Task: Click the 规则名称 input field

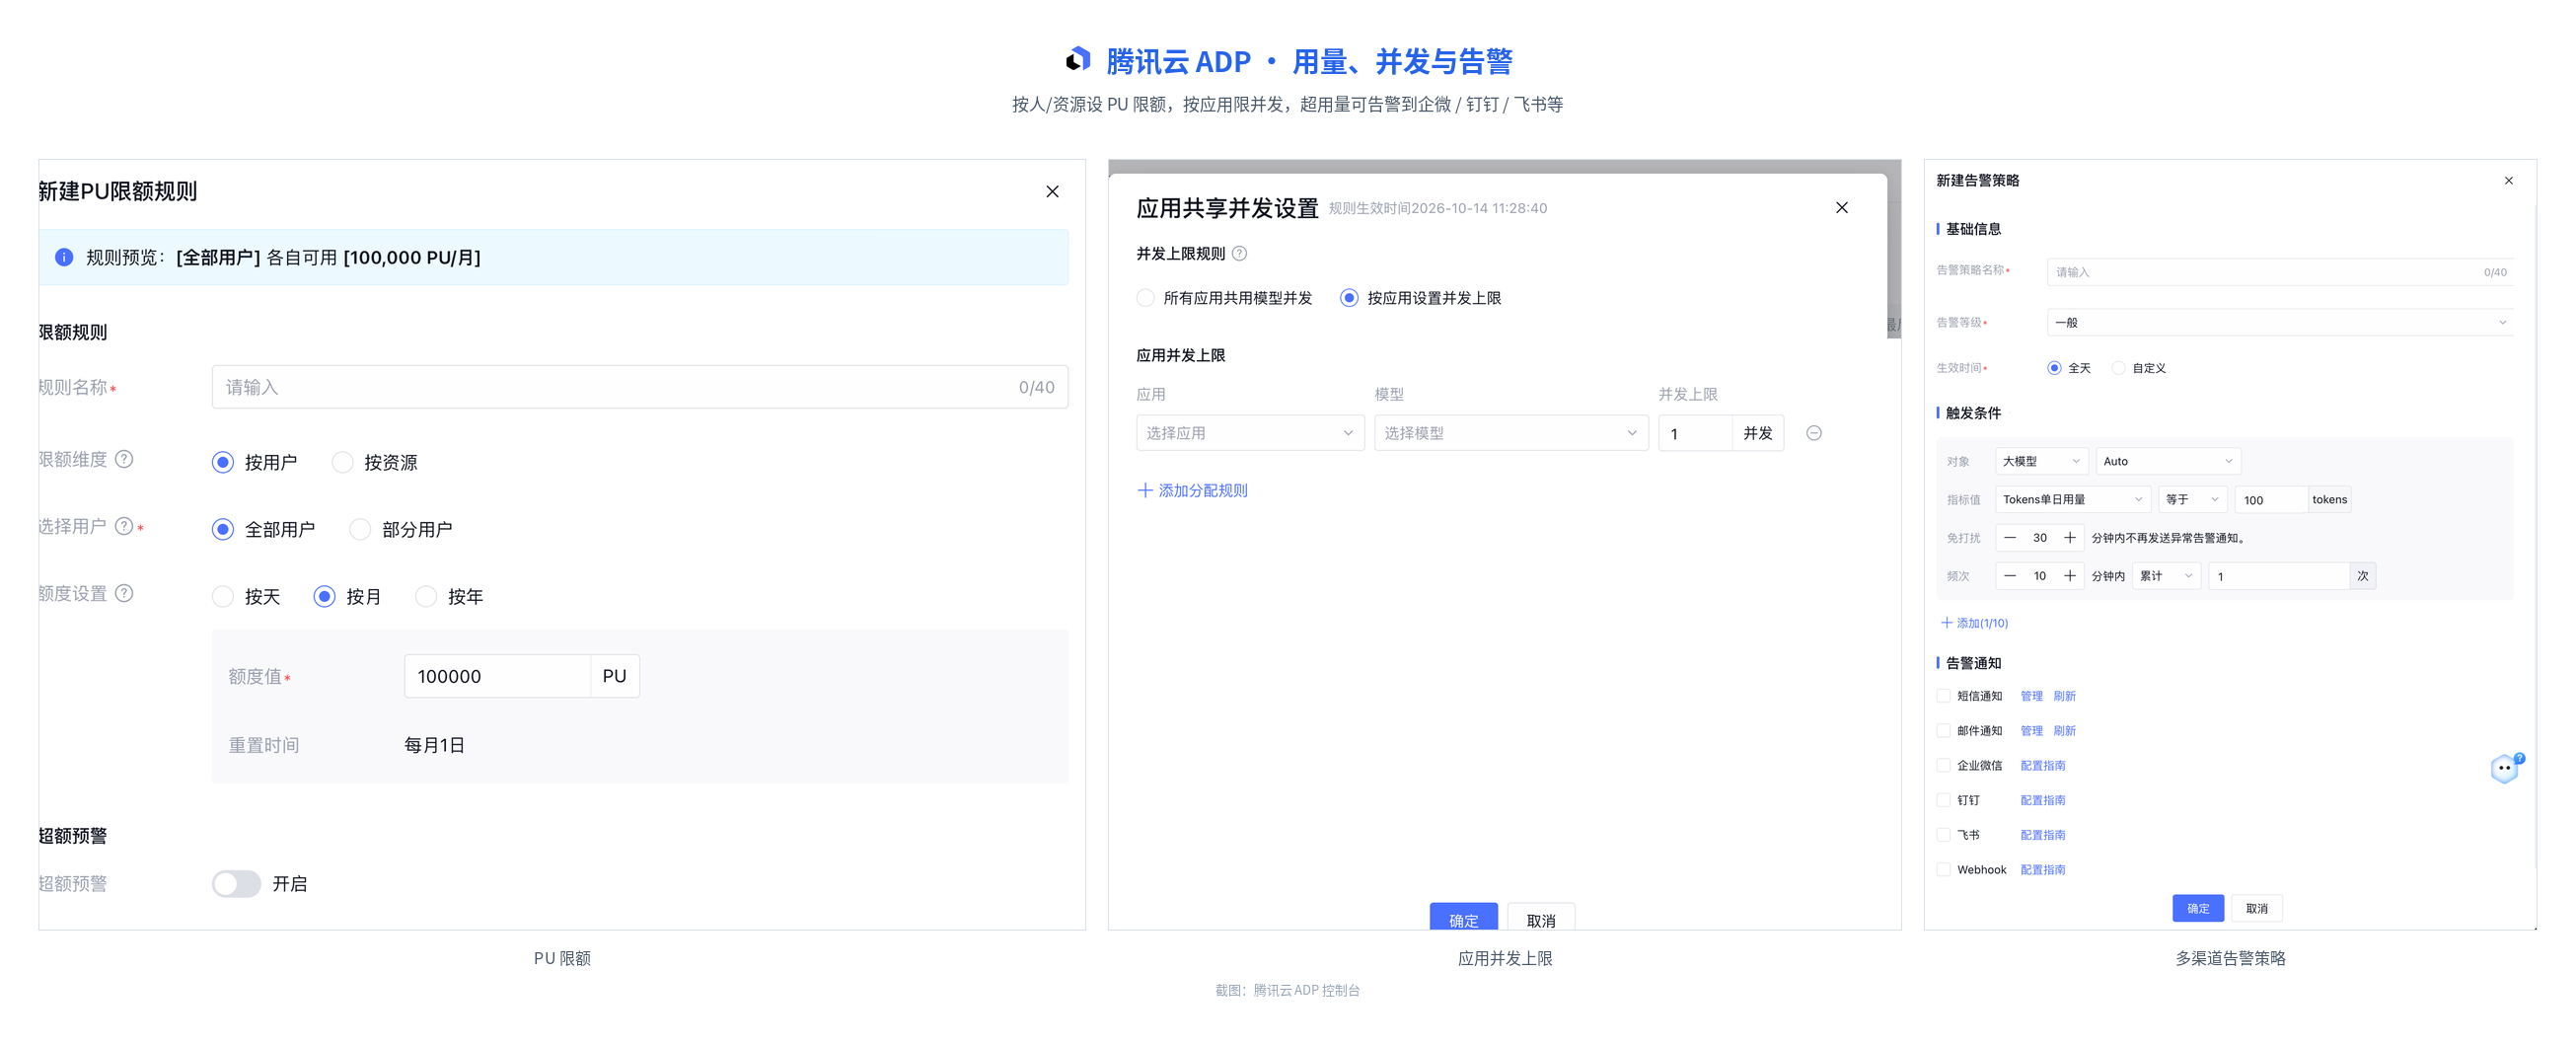Action: tap(639, 387)
